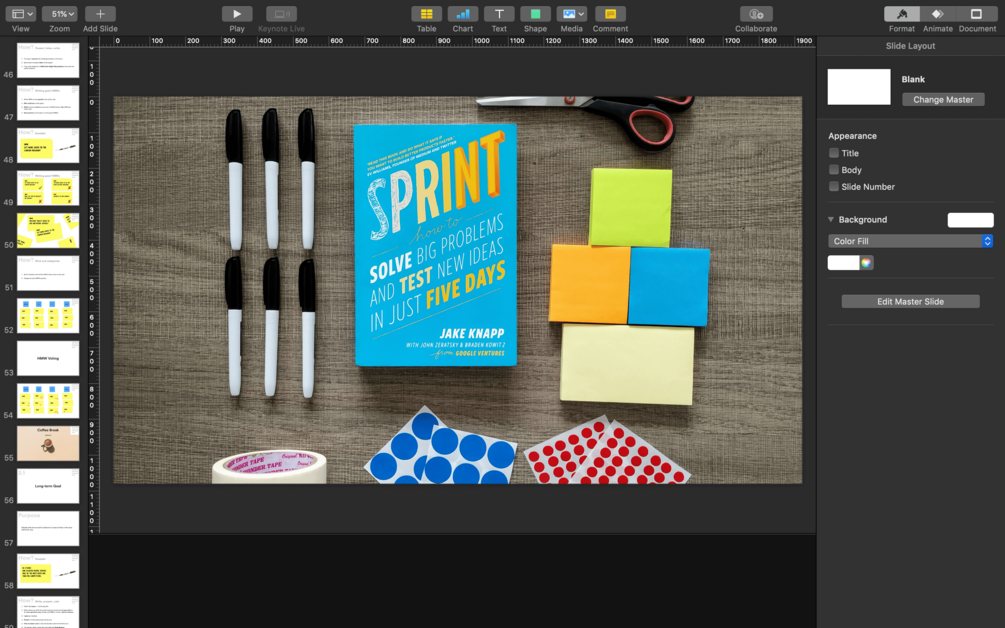Select slide 54 in navigator
The image size is (1005, 628).
pos(48,401)
